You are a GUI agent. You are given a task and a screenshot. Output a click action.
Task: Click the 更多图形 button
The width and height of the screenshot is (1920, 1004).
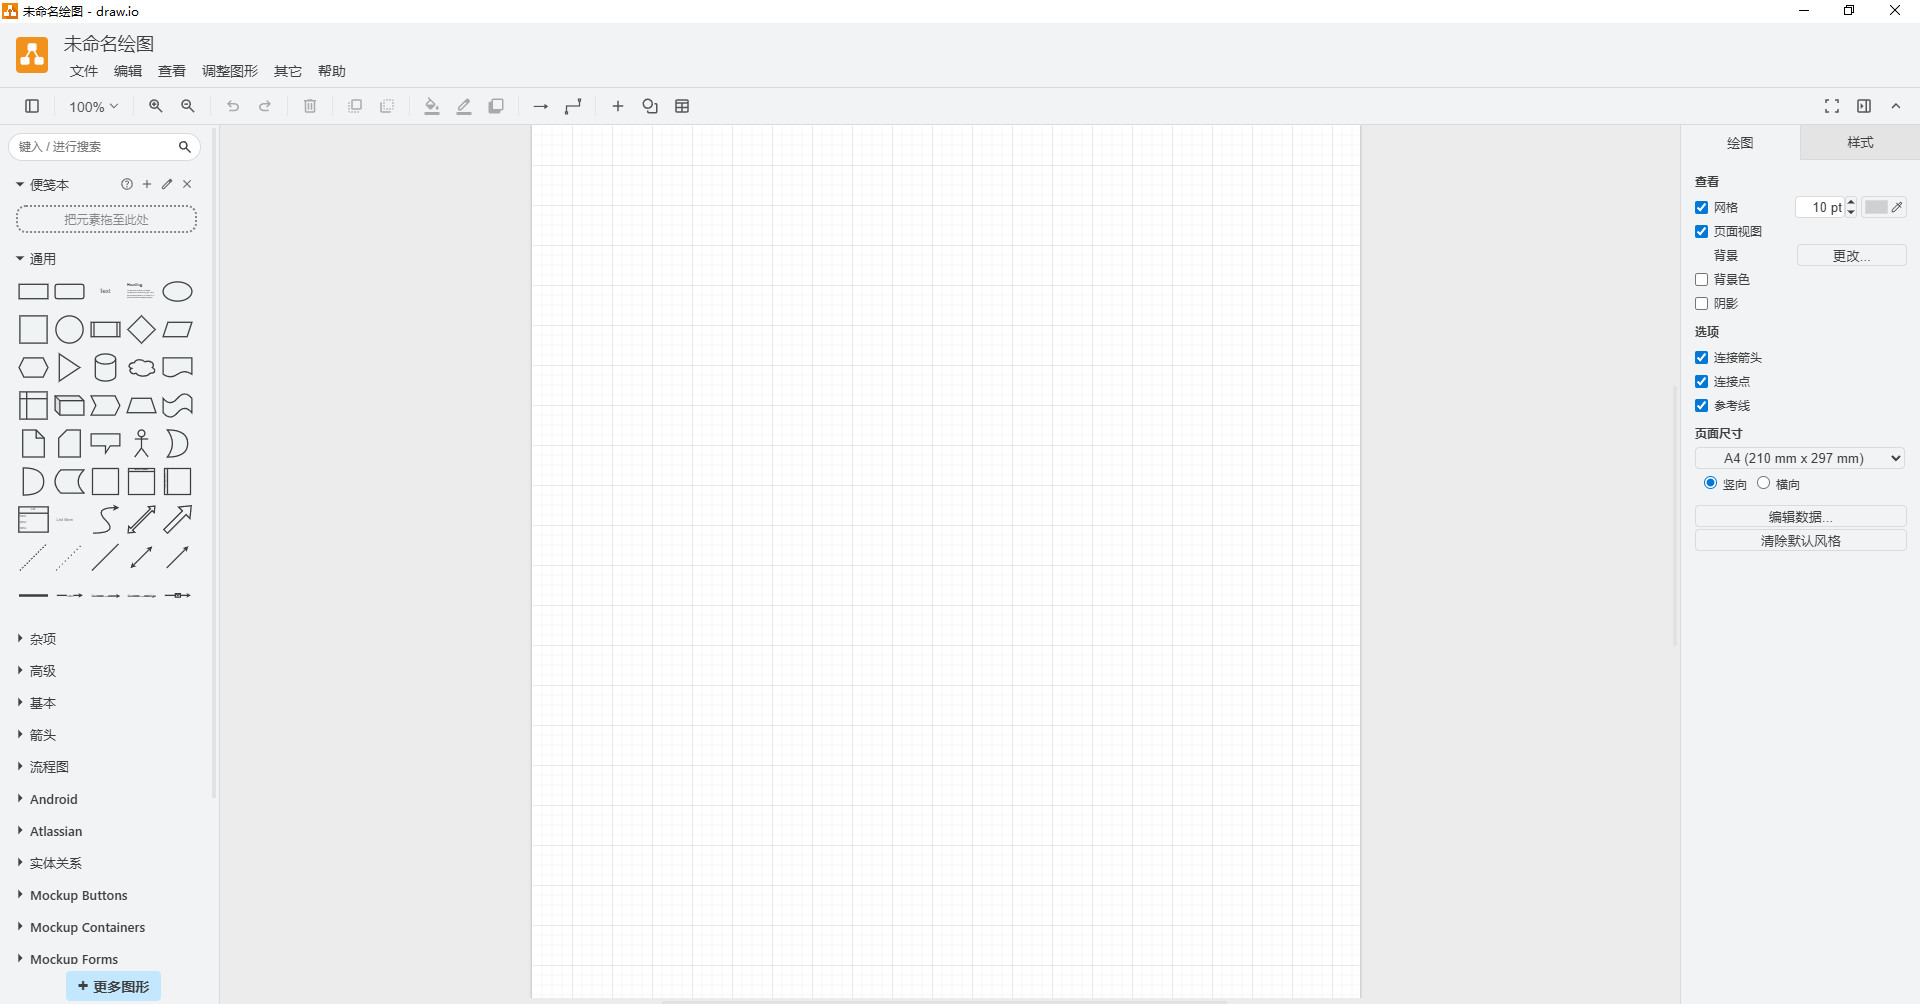113,986
